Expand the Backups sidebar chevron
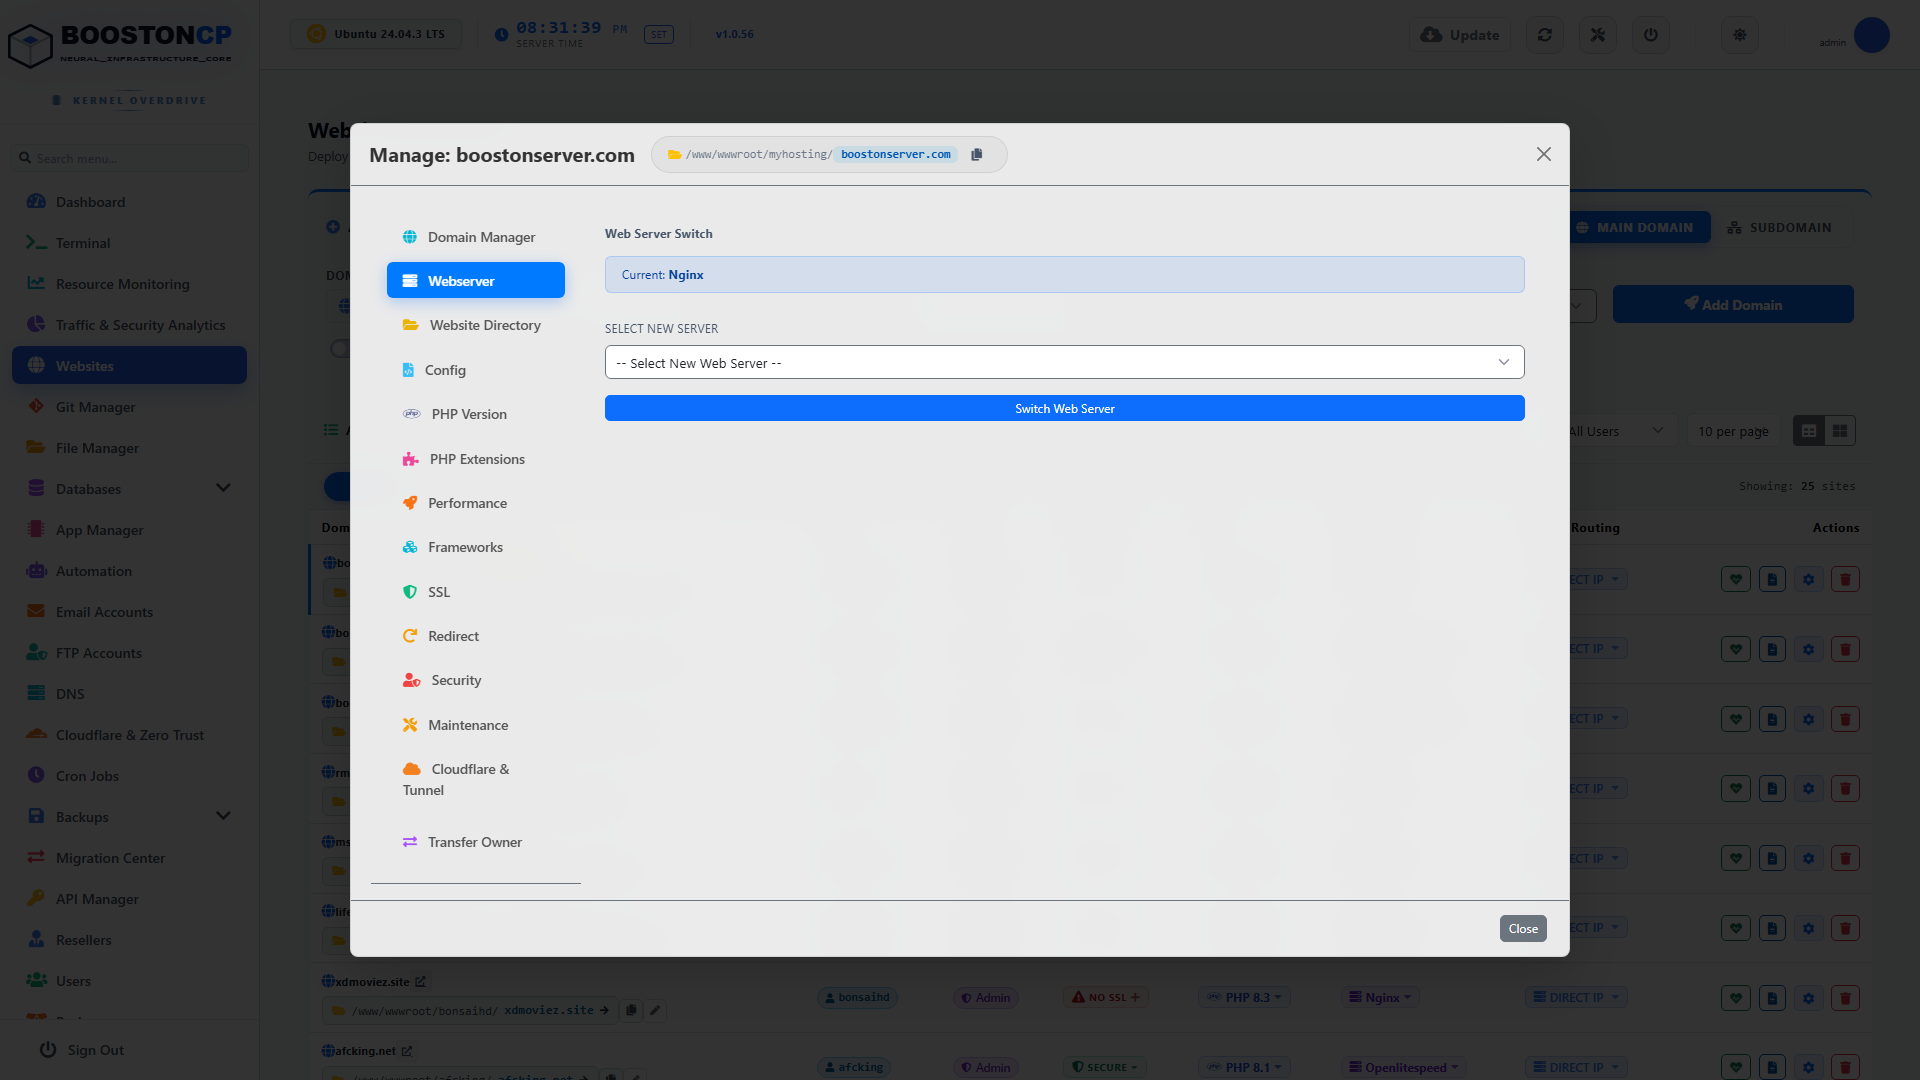Viewport: 1920px width, 1080px height. coord(223,816)
